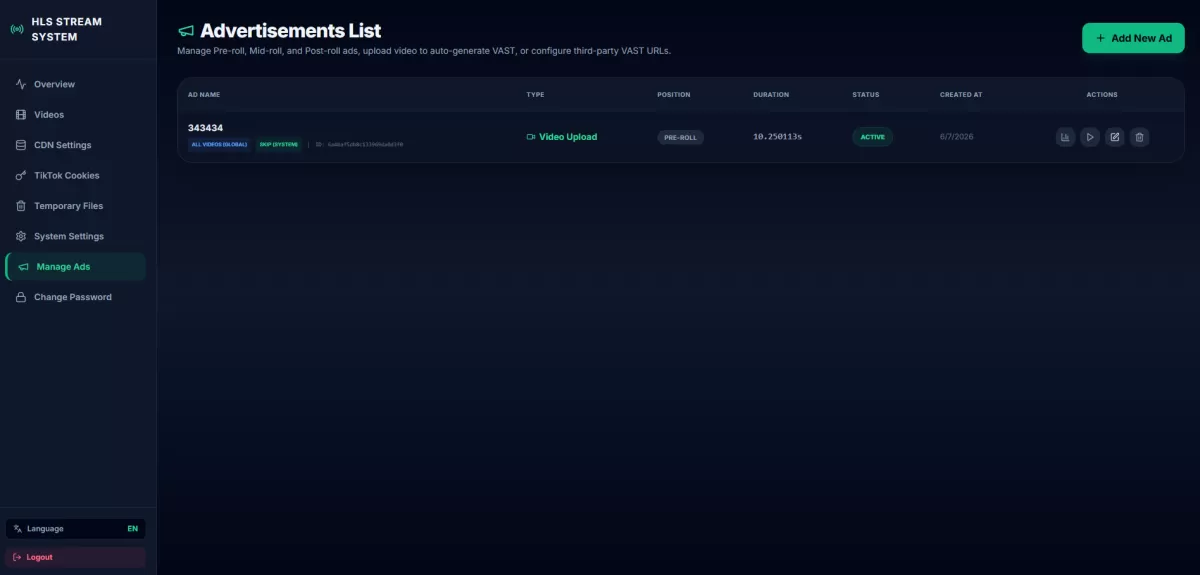Open TikTok Cookies page
This screenshot has width=1200, height=575.
pos(76,175)
